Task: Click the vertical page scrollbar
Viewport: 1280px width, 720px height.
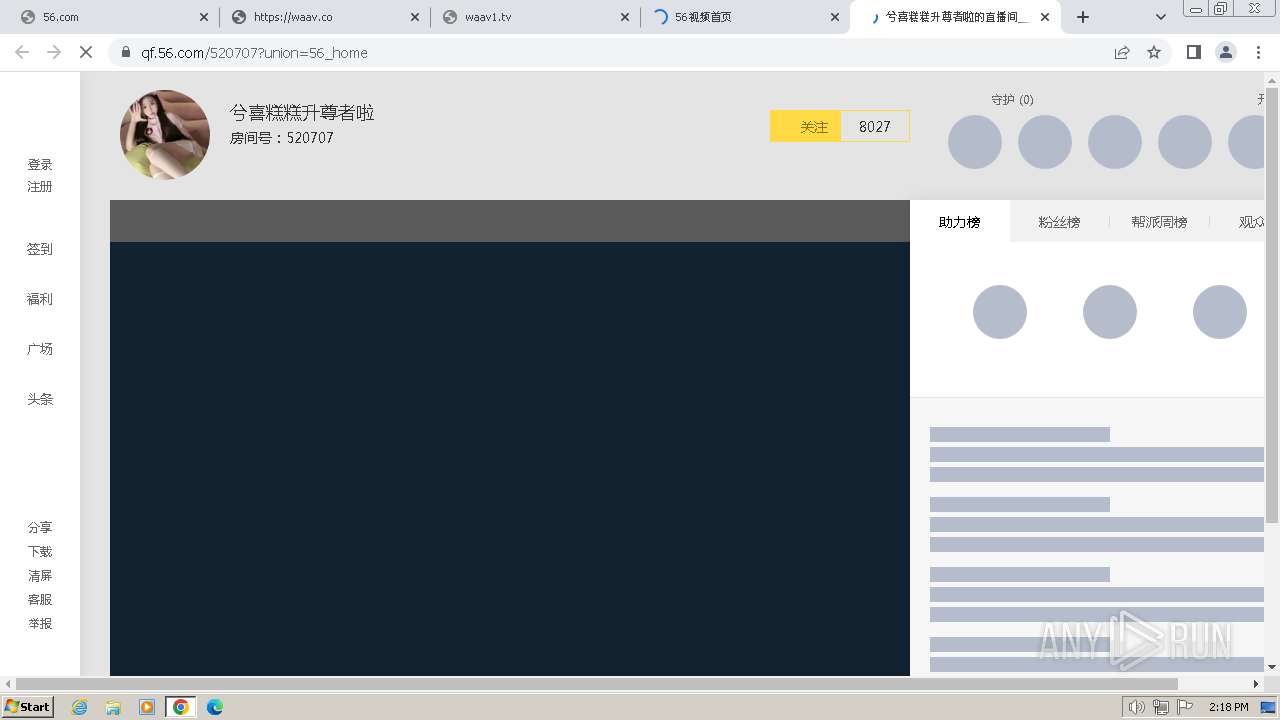Action: pos(1272,305)
